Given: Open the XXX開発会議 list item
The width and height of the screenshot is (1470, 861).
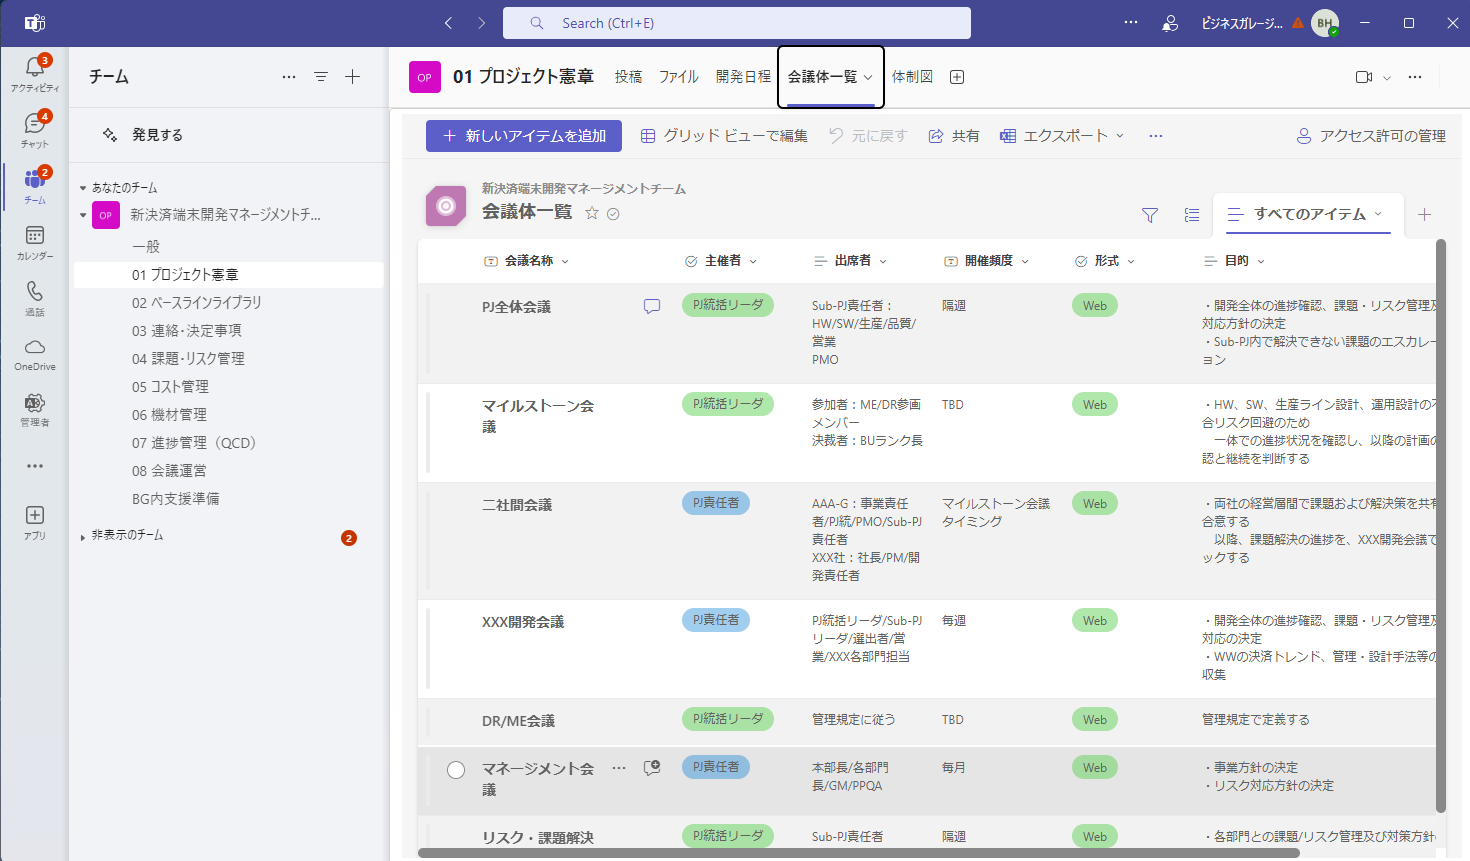Looking at the screenshot, I should [x=523, y=622].
